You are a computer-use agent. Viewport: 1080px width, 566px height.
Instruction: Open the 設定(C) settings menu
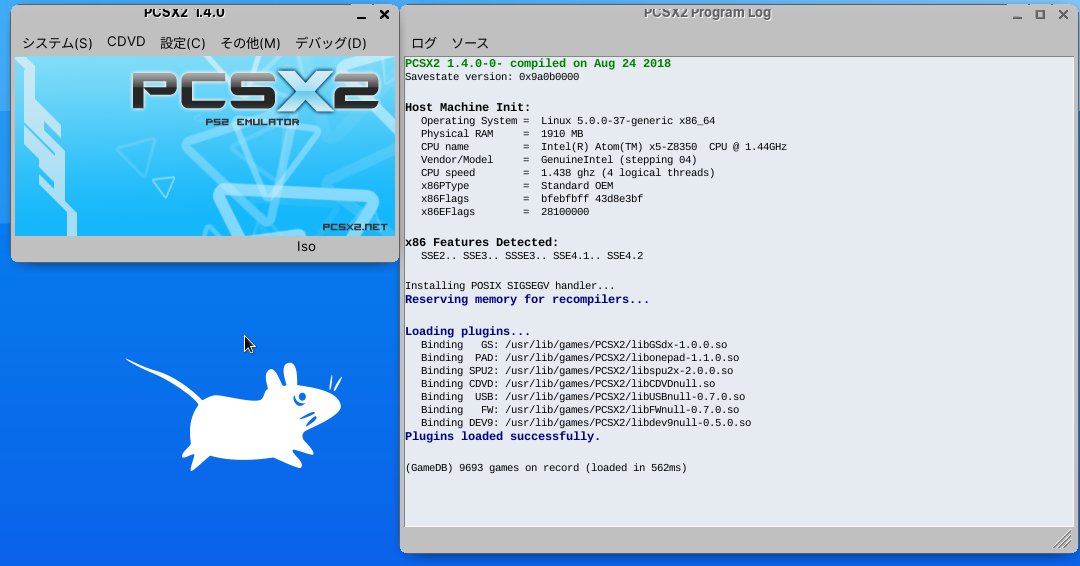coord(183,43)
